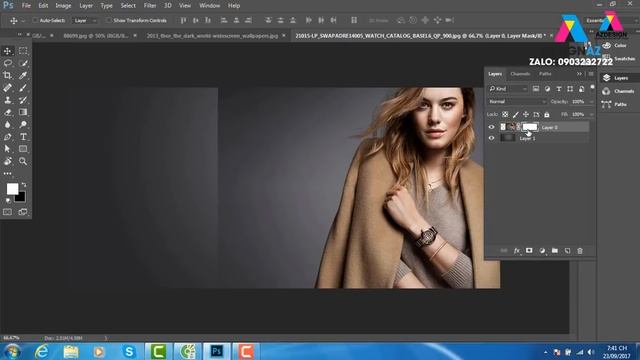Image resolution: width=640 pixels, height=360 pixels.
Task: Select the Brush tool
Action: (x=23, y=88)
